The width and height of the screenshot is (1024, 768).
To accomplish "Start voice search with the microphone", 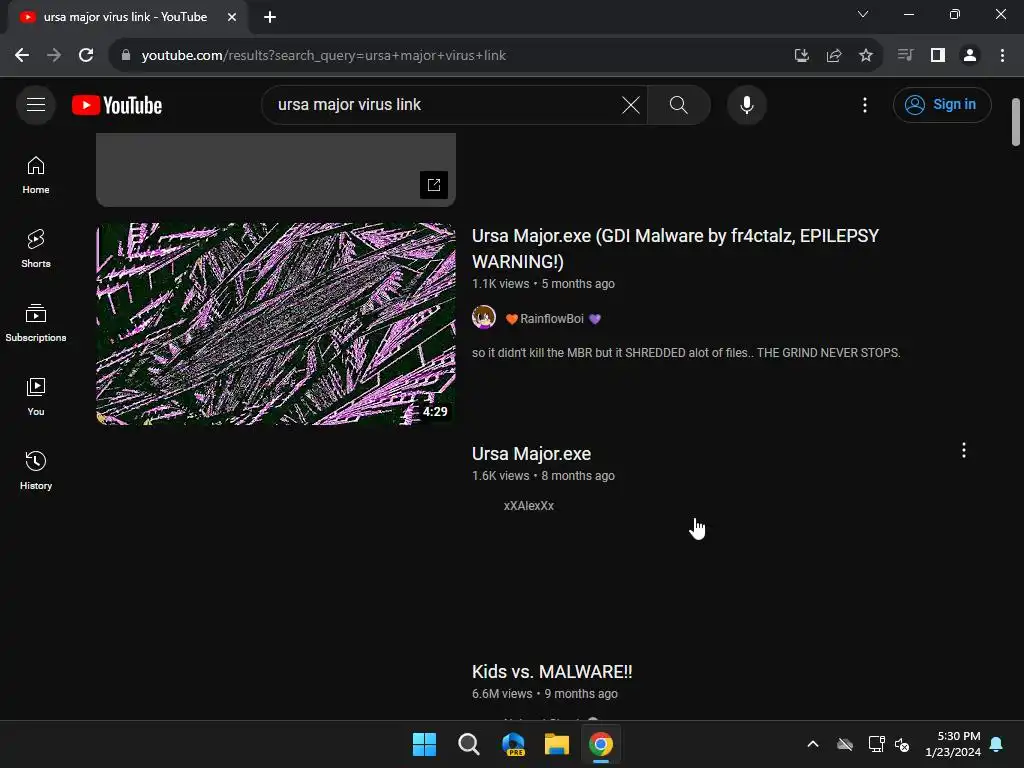I will pyautogui.click(x=746, y=104).
